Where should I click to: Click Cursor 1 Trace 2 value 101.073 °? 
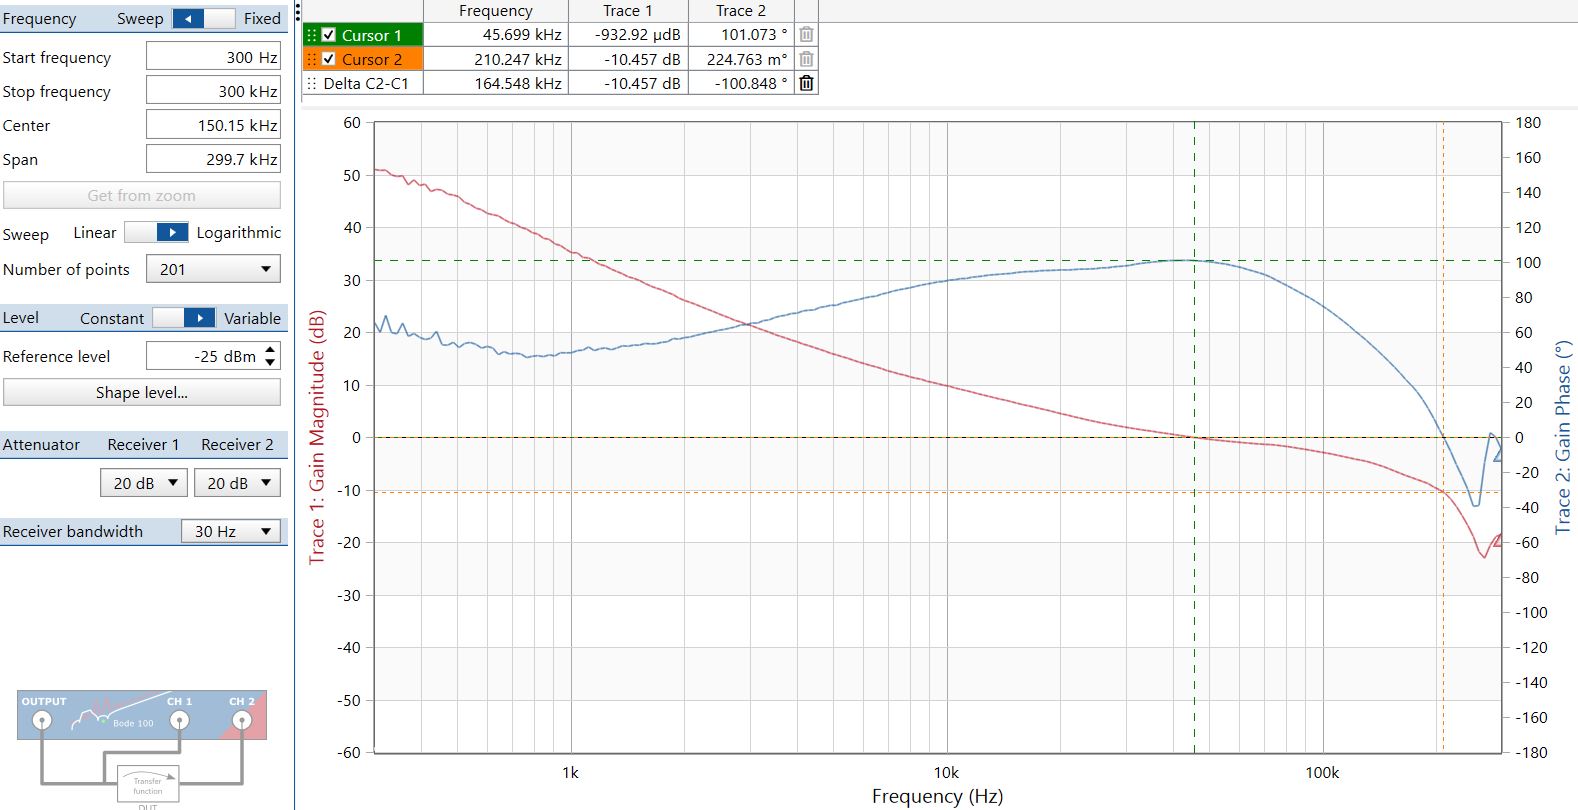754,35
